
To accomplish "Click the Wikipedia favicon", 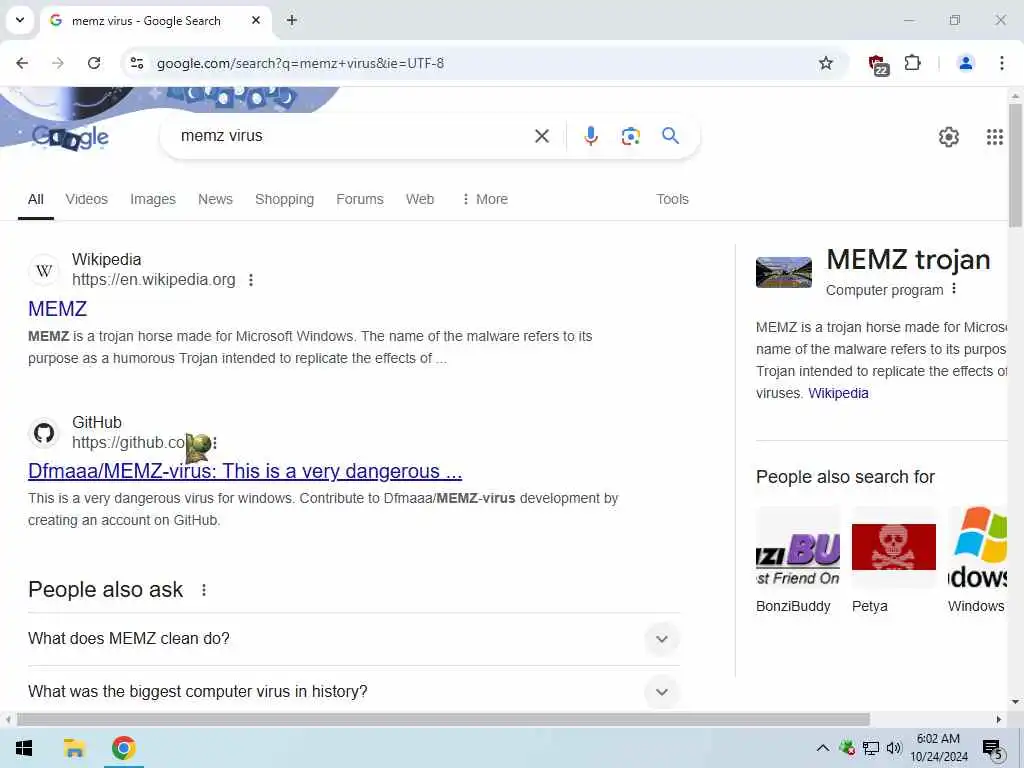I will click(44, 270).
